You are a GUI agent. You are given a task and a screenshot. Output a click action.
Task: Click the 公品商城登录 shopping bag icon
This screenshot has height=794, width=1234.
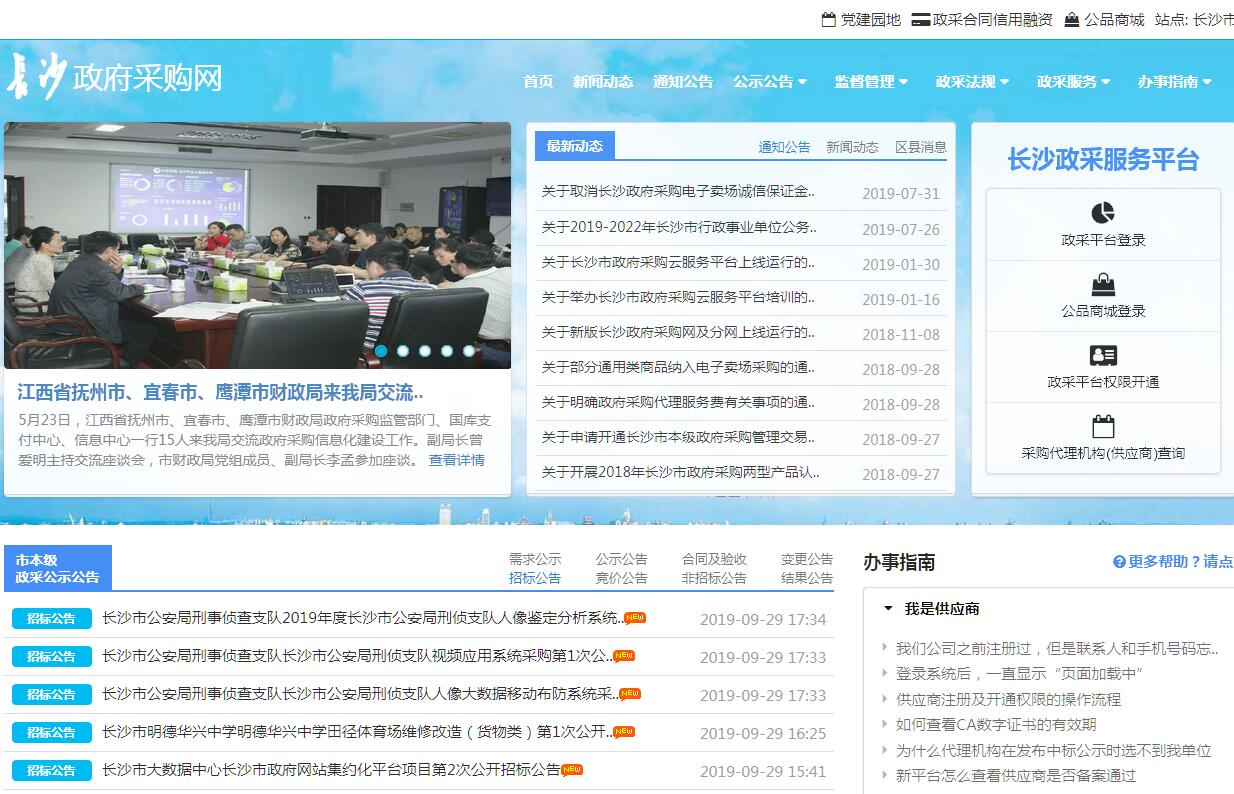tap(1103, 285)
